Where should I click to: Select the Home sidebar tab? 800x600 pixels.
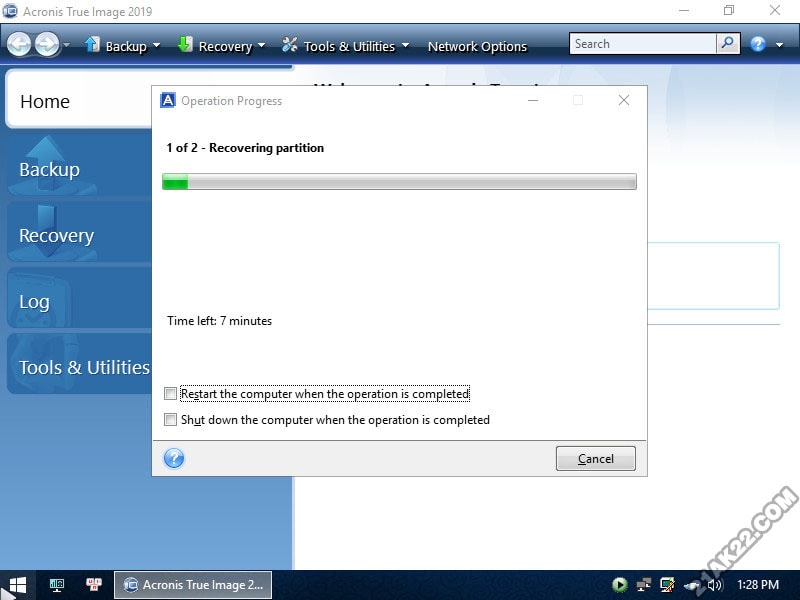(79, 101)
